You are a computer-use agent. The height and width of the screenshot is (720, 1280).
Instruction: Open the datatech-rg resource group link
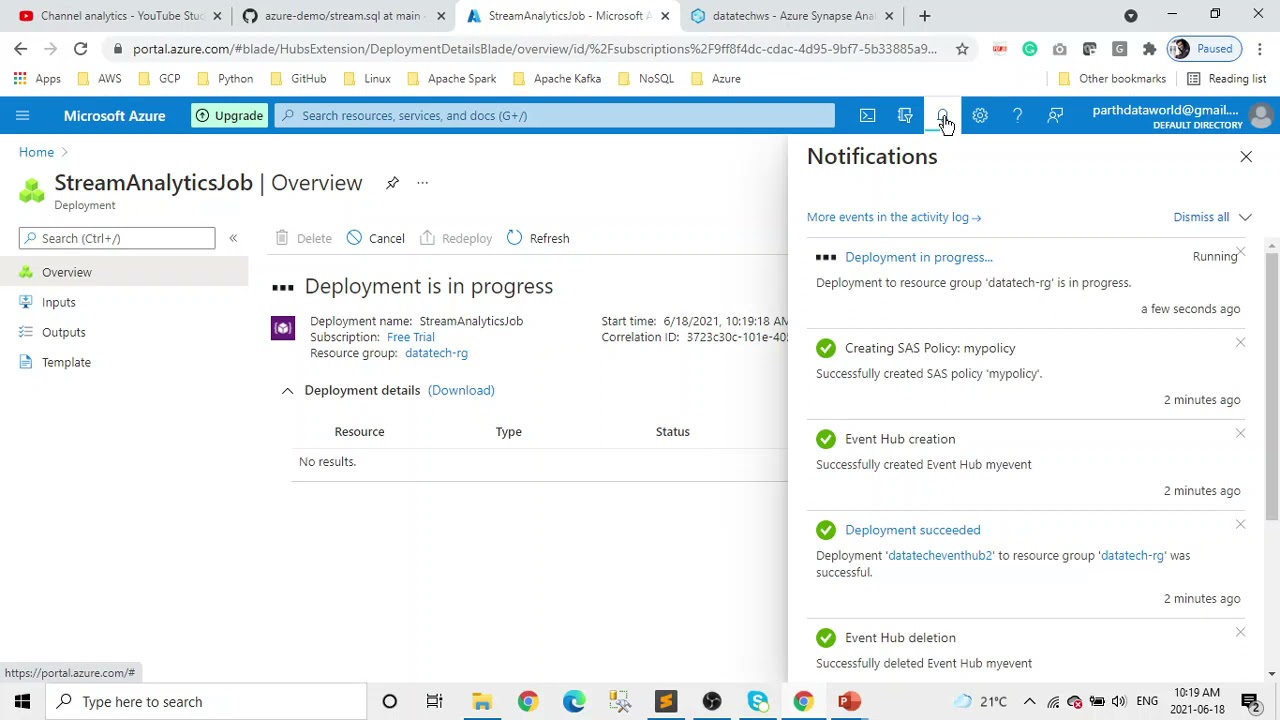tap(436, 353)
